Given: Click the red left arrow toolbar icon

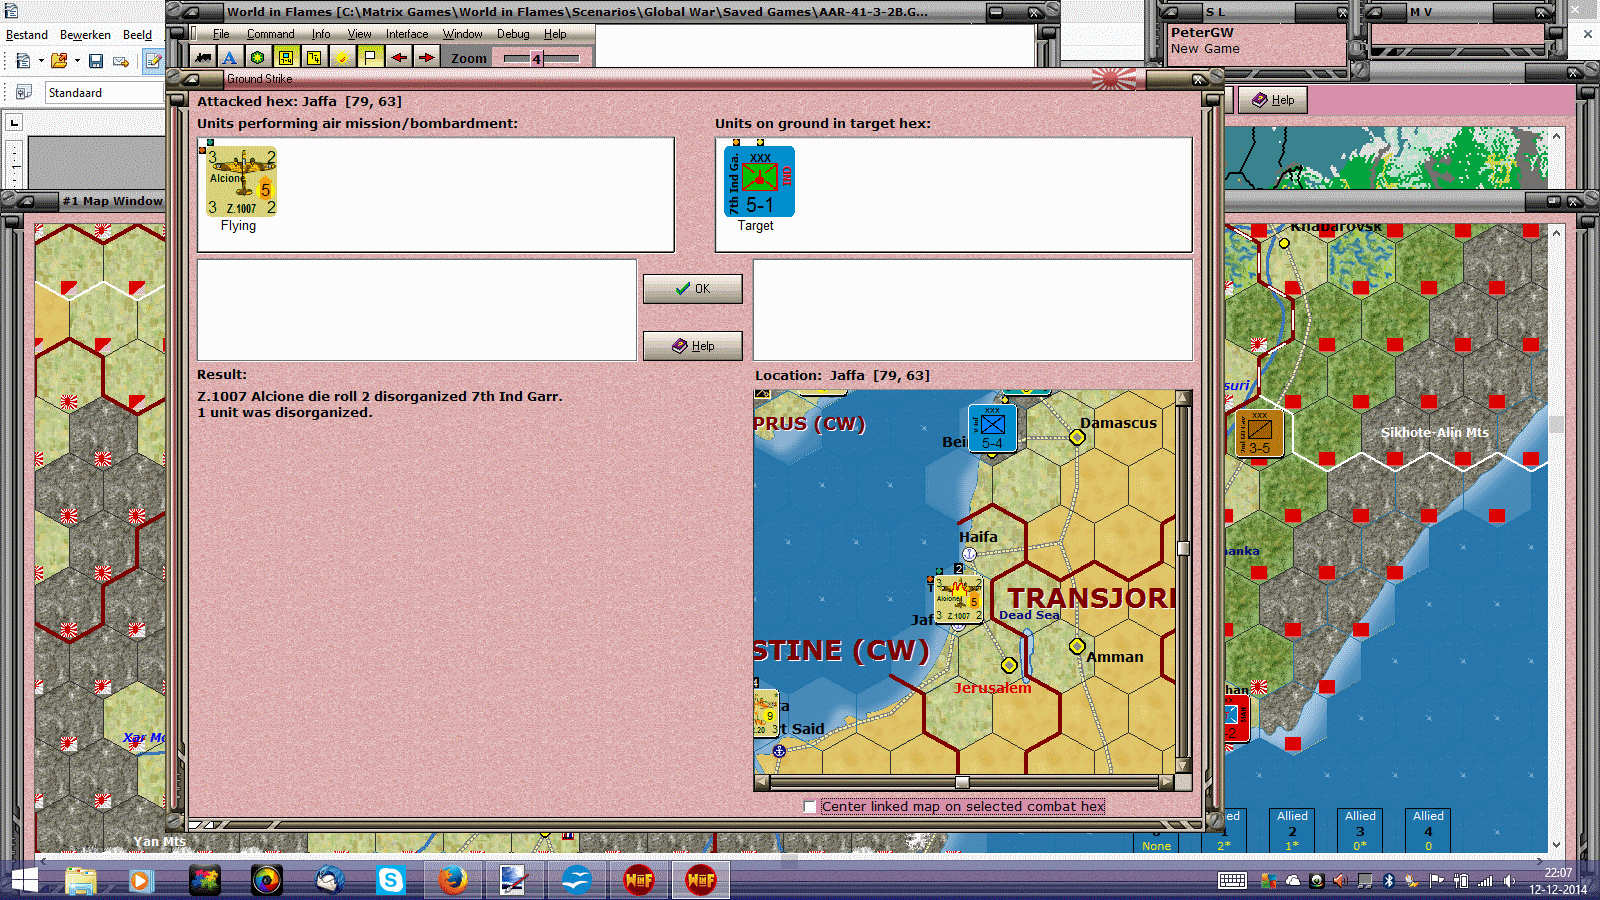Looking at the screenshot, I should click(398, 58).
